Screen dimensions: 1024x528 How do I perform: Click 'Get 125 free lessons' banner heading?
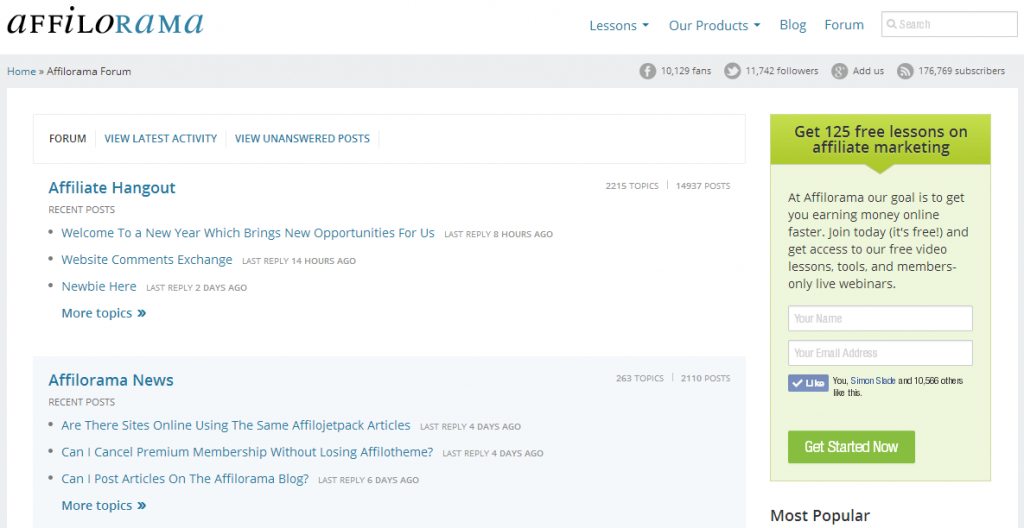click(x=880, y=139)
